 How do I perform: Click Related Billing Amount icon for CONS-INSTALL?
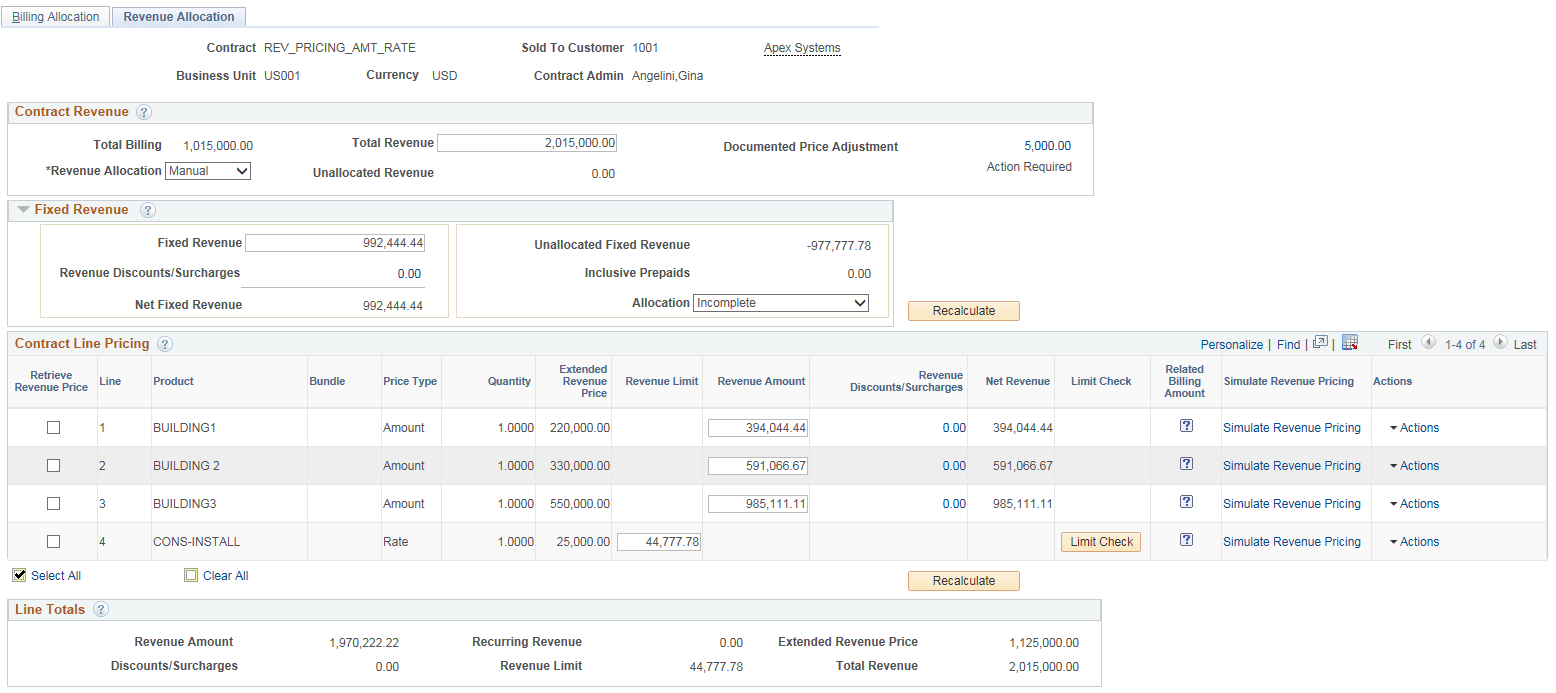pos(1186,538)
